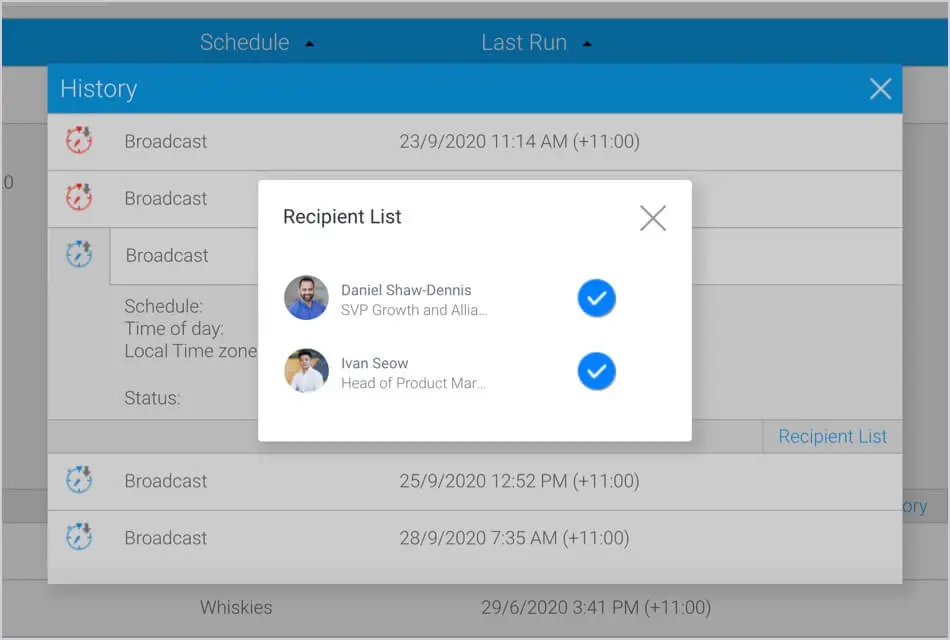Click Daniel Shaw-Dennis profile photo
The image size is (950, 640).
tap(306, 298)
